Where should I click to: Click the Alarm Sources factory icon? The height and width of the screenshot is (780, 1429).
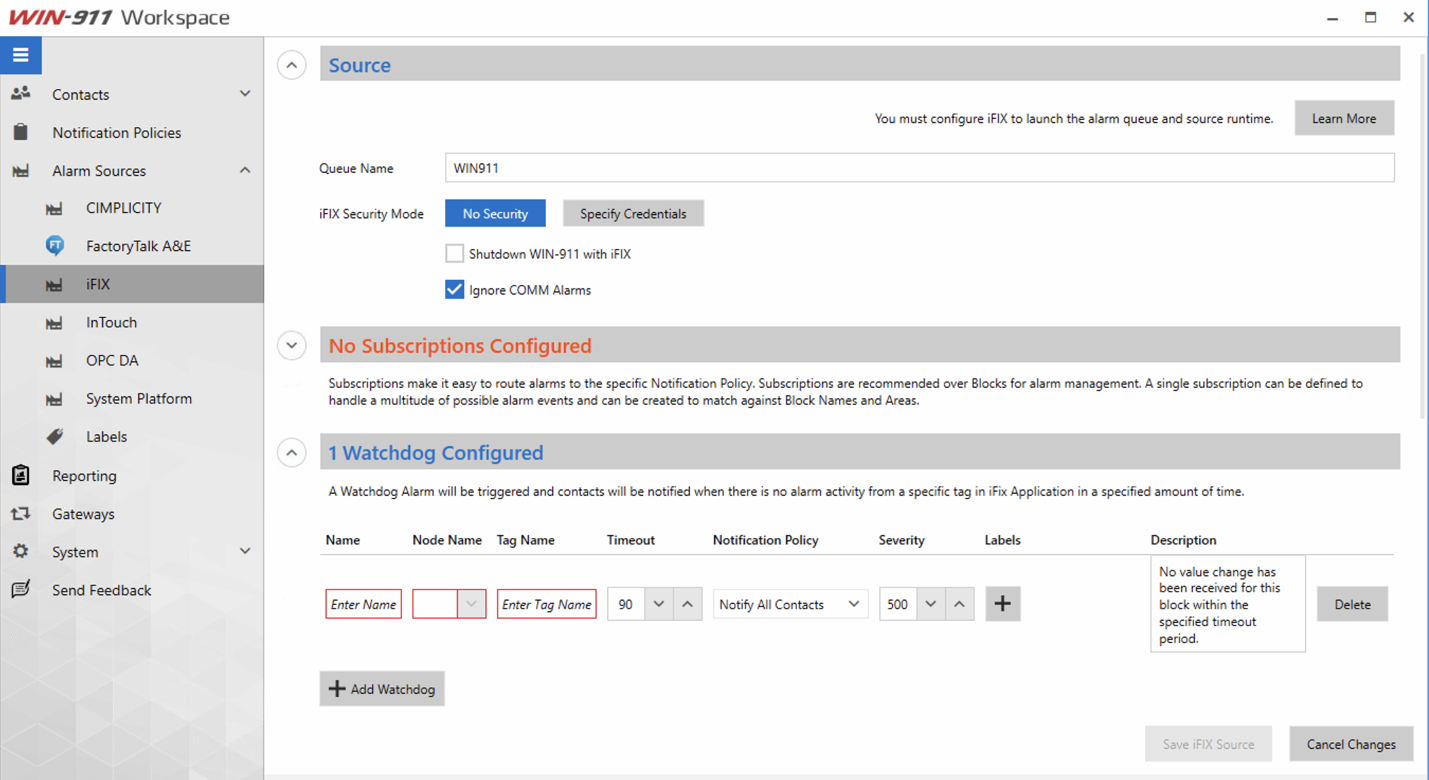tap(20, 171)
